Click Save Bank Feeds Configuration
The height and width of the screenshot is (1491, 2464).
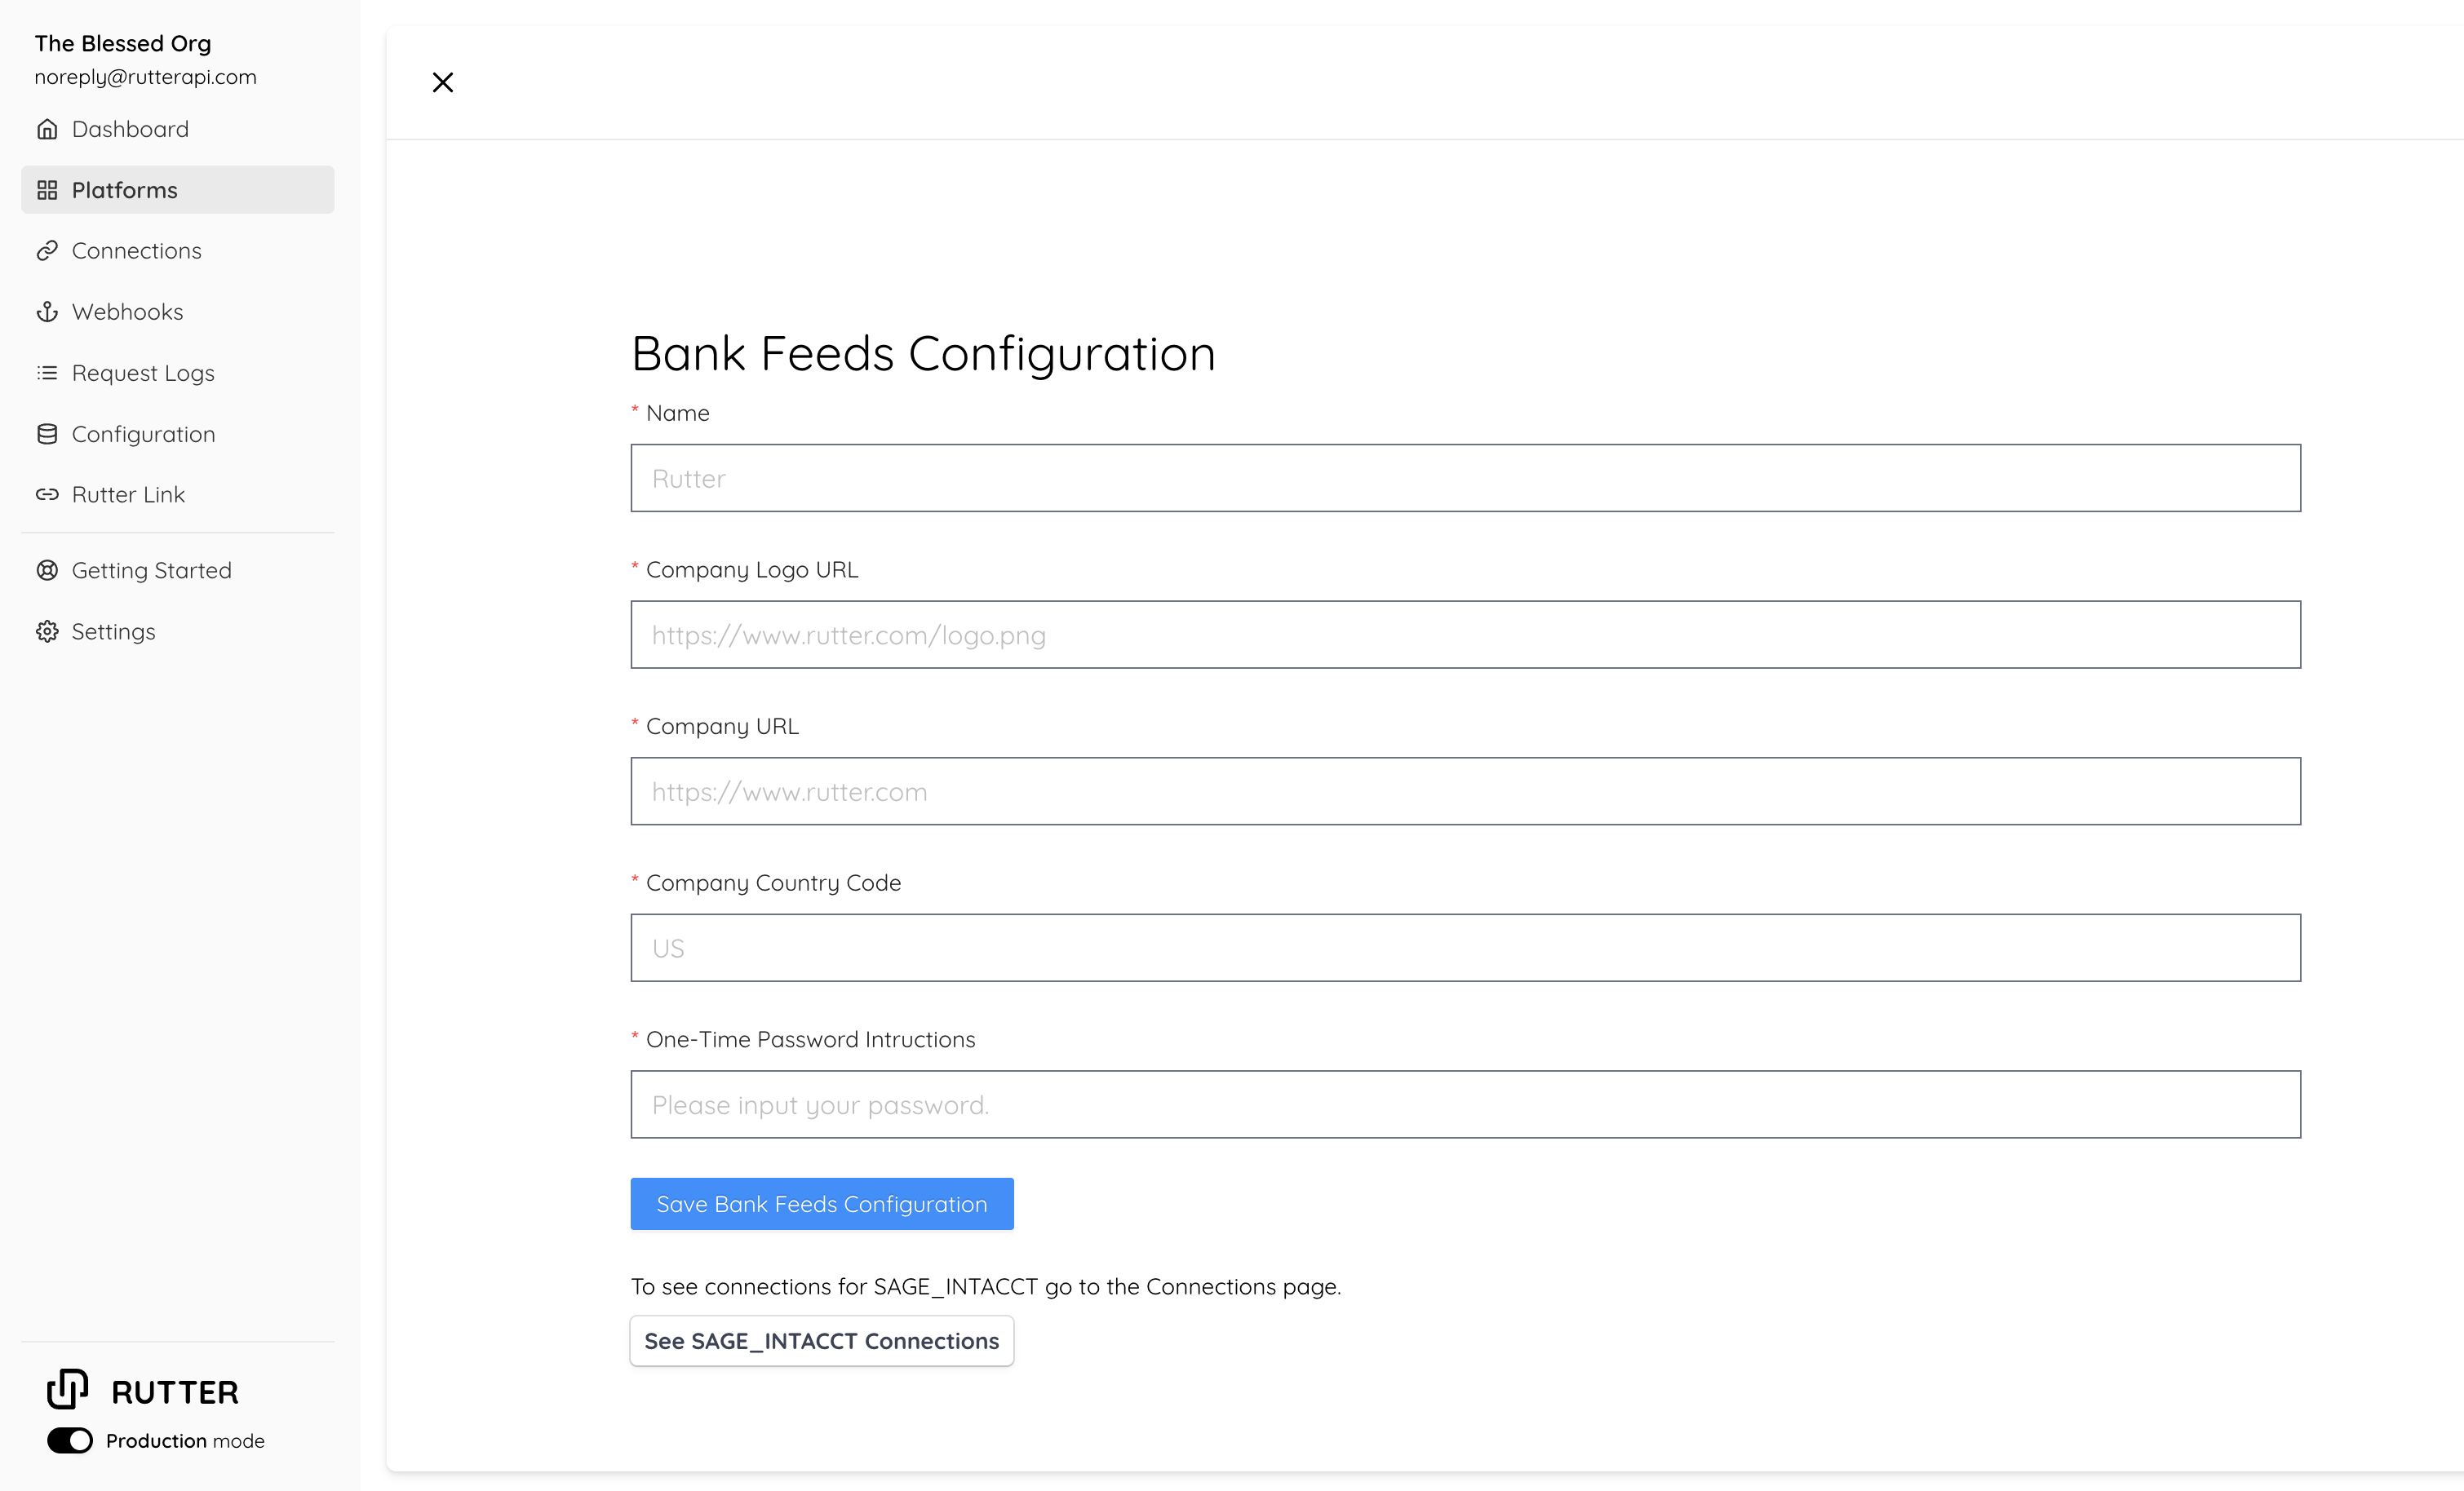pyautogui.click(x=821, y=1203)
